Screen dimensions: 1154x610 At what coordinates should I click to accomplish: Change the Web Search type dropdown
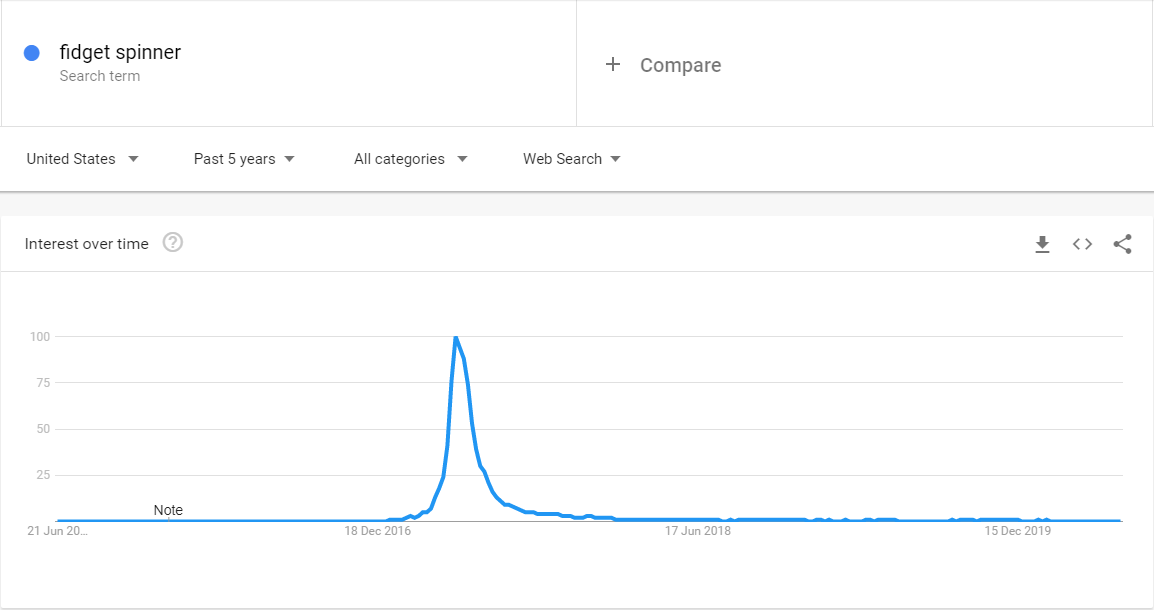pos(571,159)
